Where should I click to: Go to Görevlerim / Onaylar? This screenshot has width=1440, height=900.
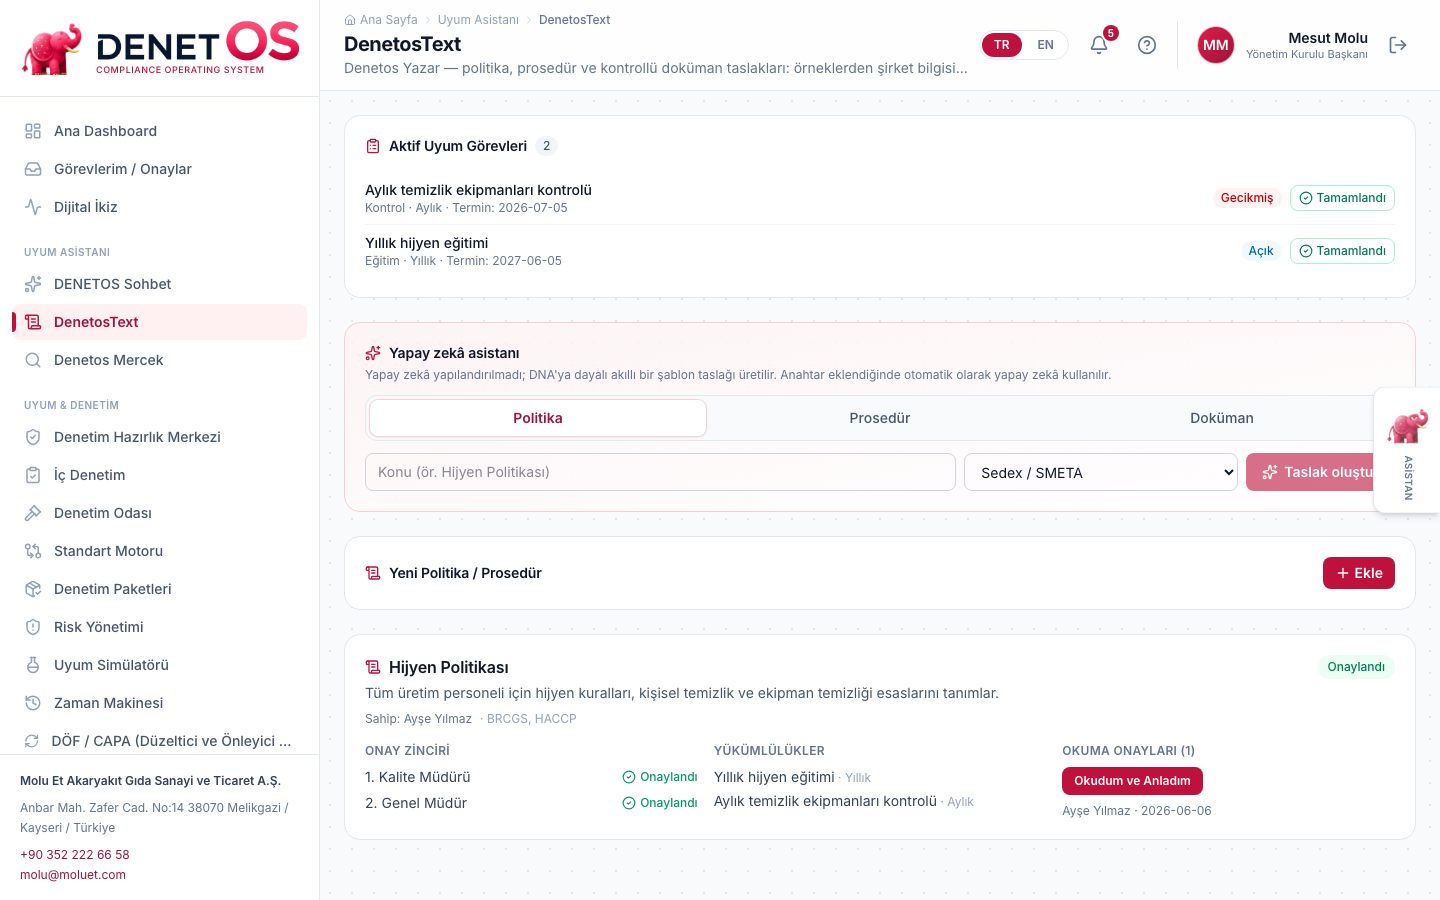(x=160, y=169)
